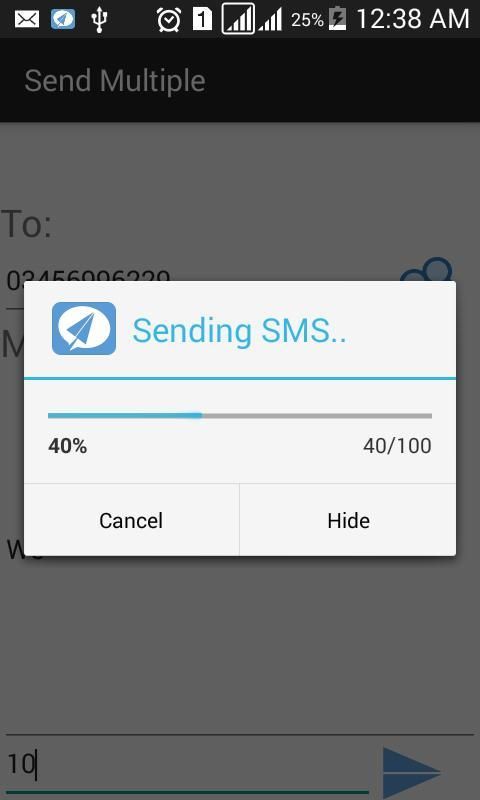This screenshot has height=800, width=480.
Task: Hide the Sending SMS dialog
Action: click(348, 520)
